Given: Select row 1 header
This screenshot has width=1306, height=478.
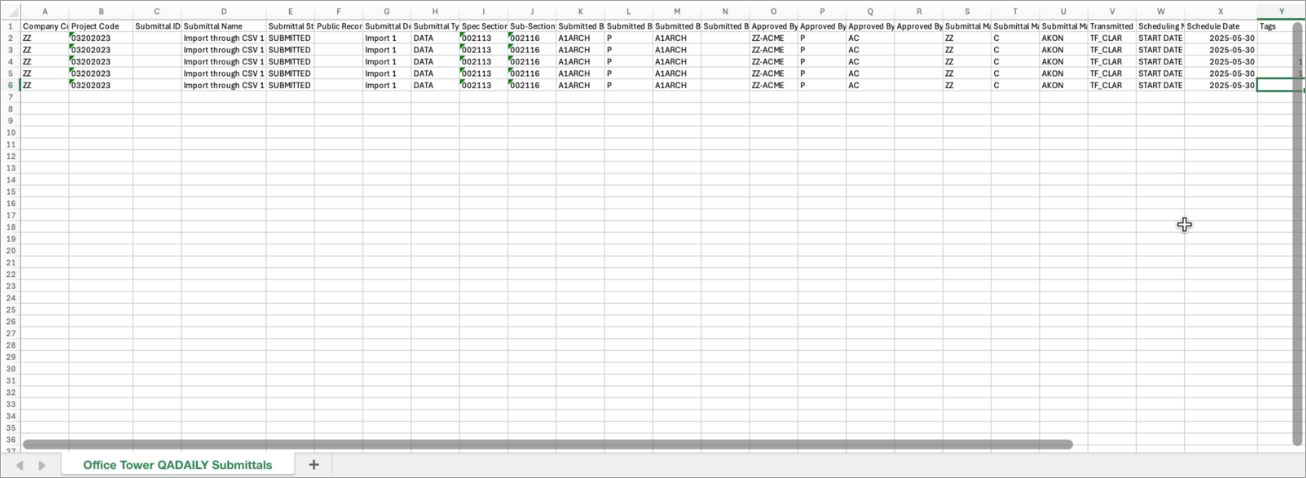Looking at the screenshot, I should tap(10, 26).
